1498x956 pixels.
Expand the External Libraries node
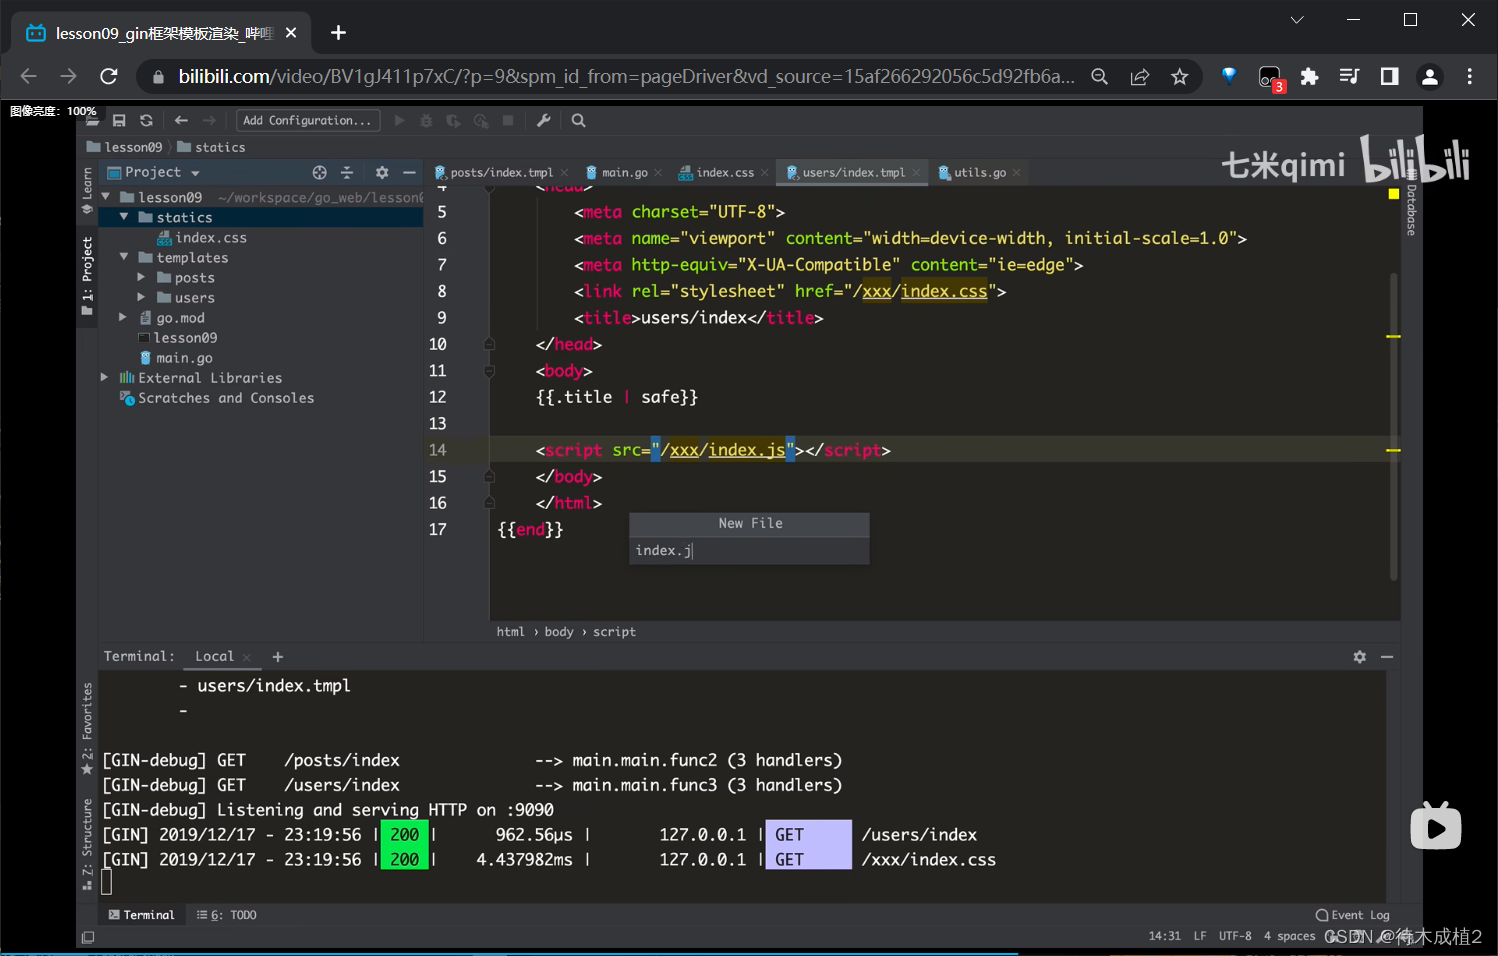[105, 378]
